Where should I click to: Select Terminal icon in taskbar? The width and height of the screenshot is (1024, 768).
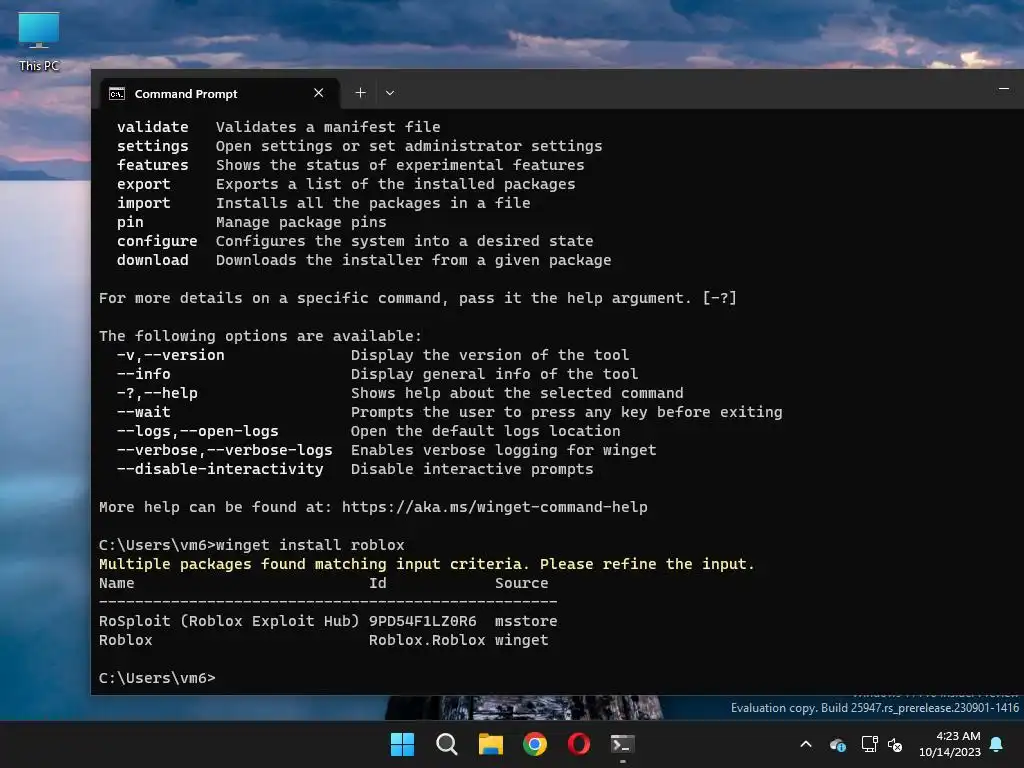pyautogui.click(x=622, y=744)
